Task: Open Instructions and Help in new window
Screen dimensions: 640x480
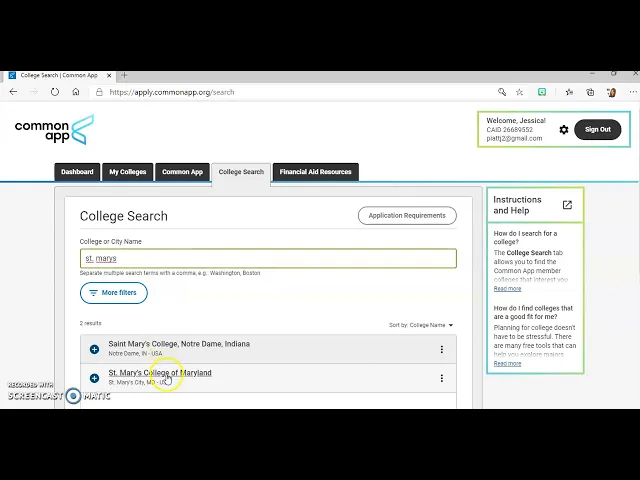Action: click(x=567, y=205)
